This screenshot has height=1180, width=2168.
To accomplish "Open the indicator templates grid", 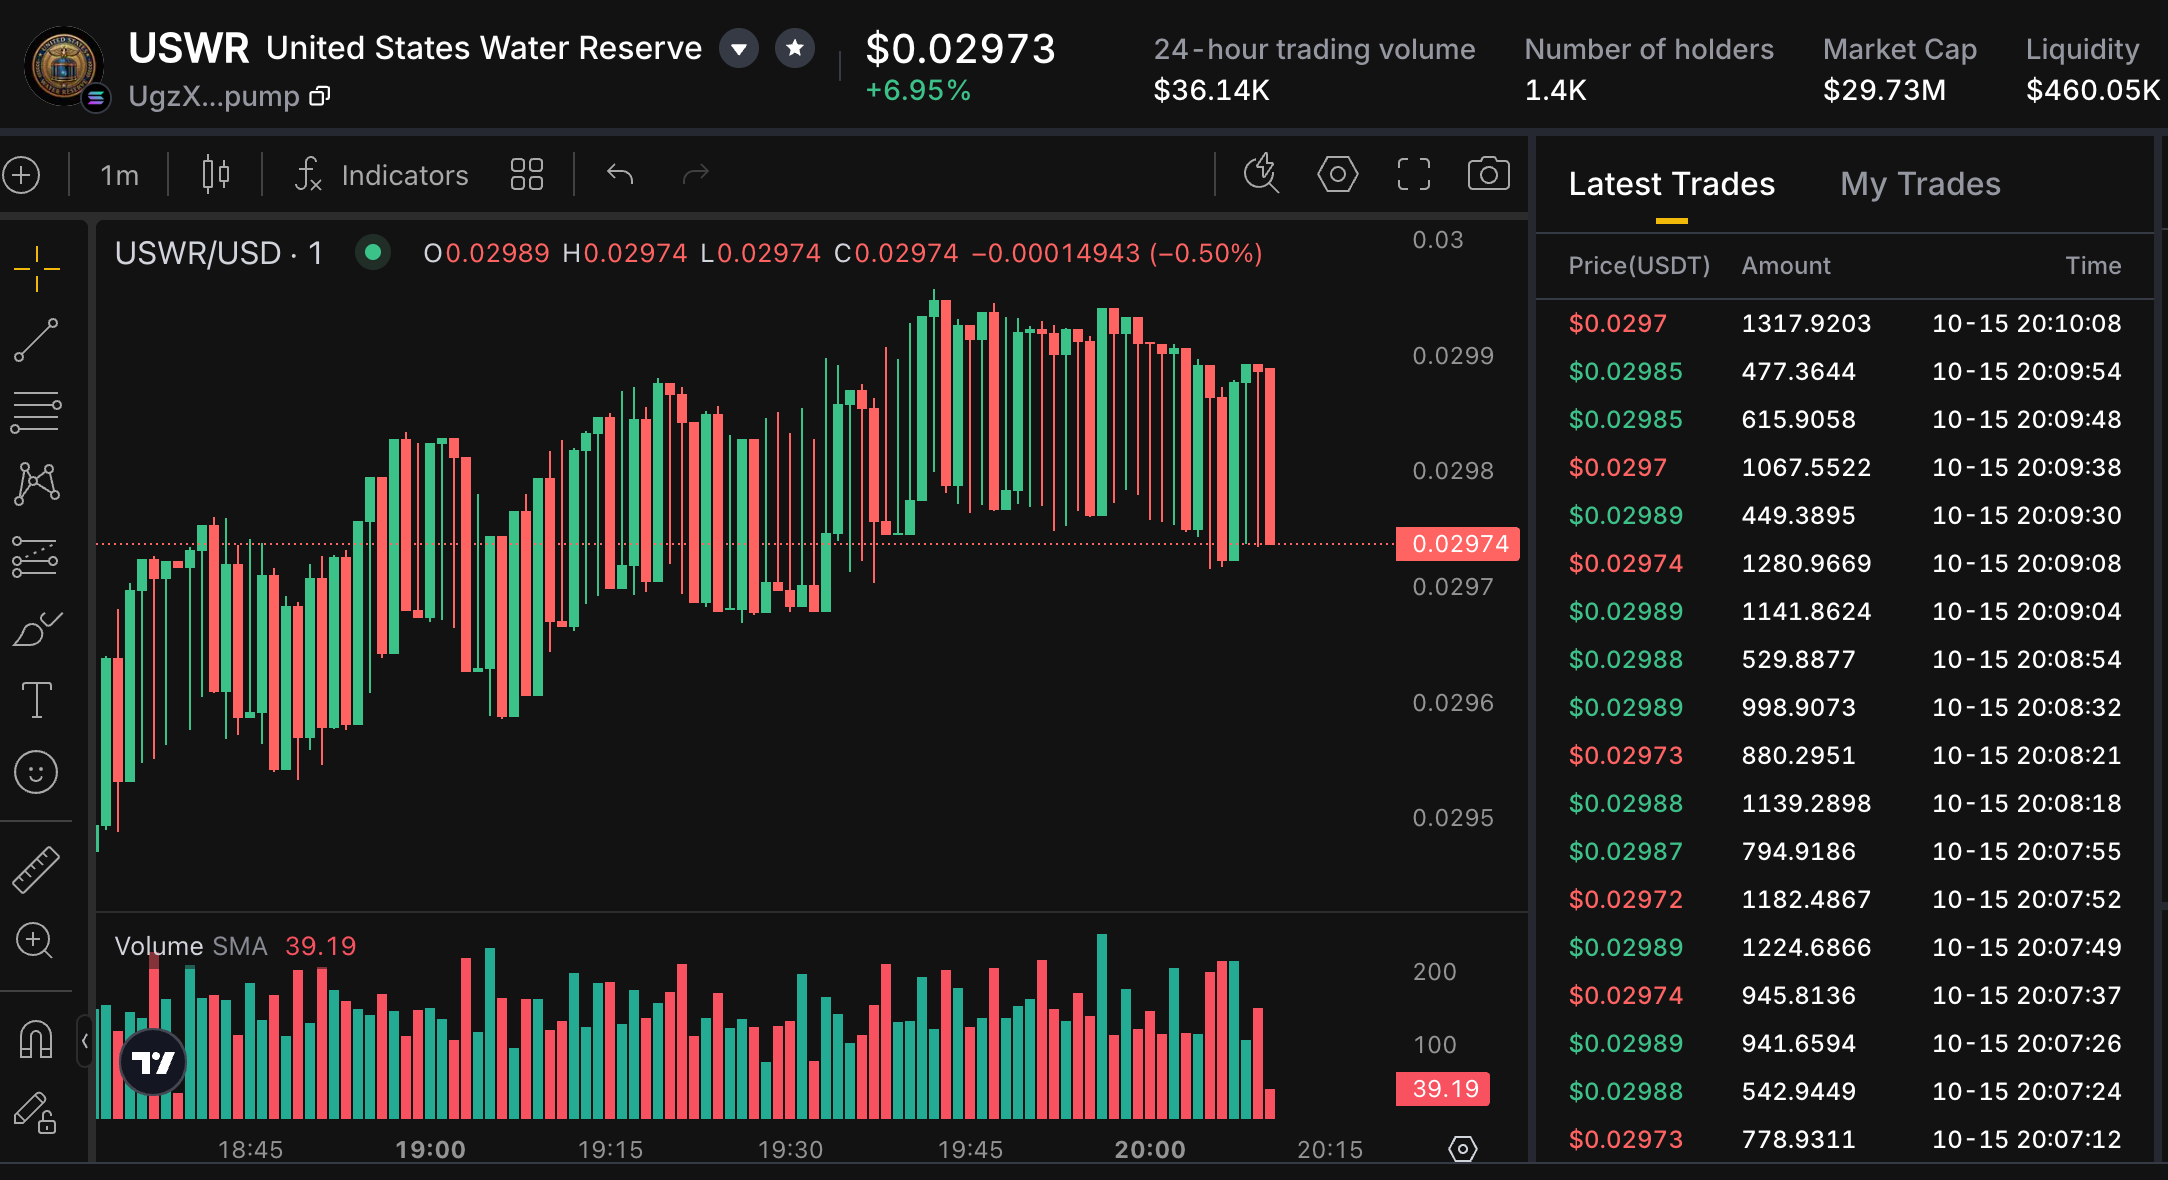I will 527,175.
